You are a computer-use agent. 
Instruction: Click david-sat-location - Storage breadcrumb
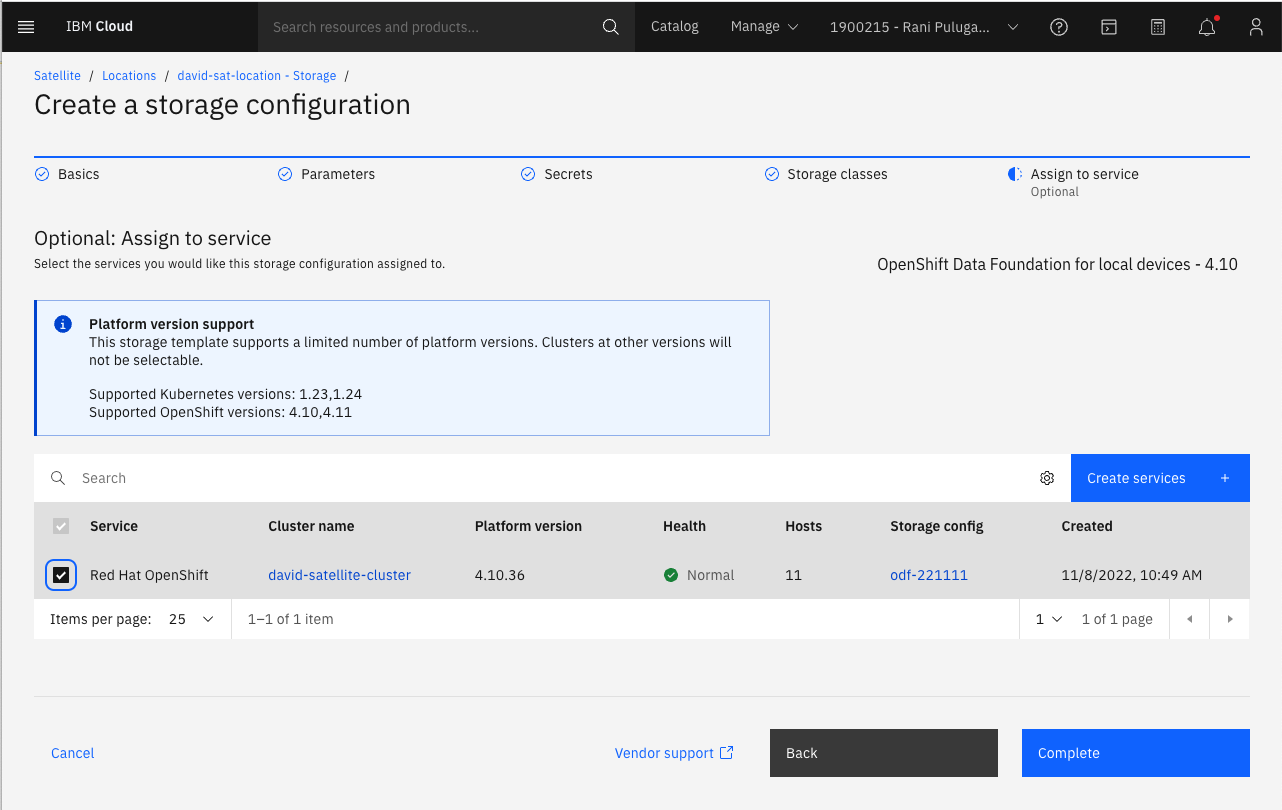point(257,75)
